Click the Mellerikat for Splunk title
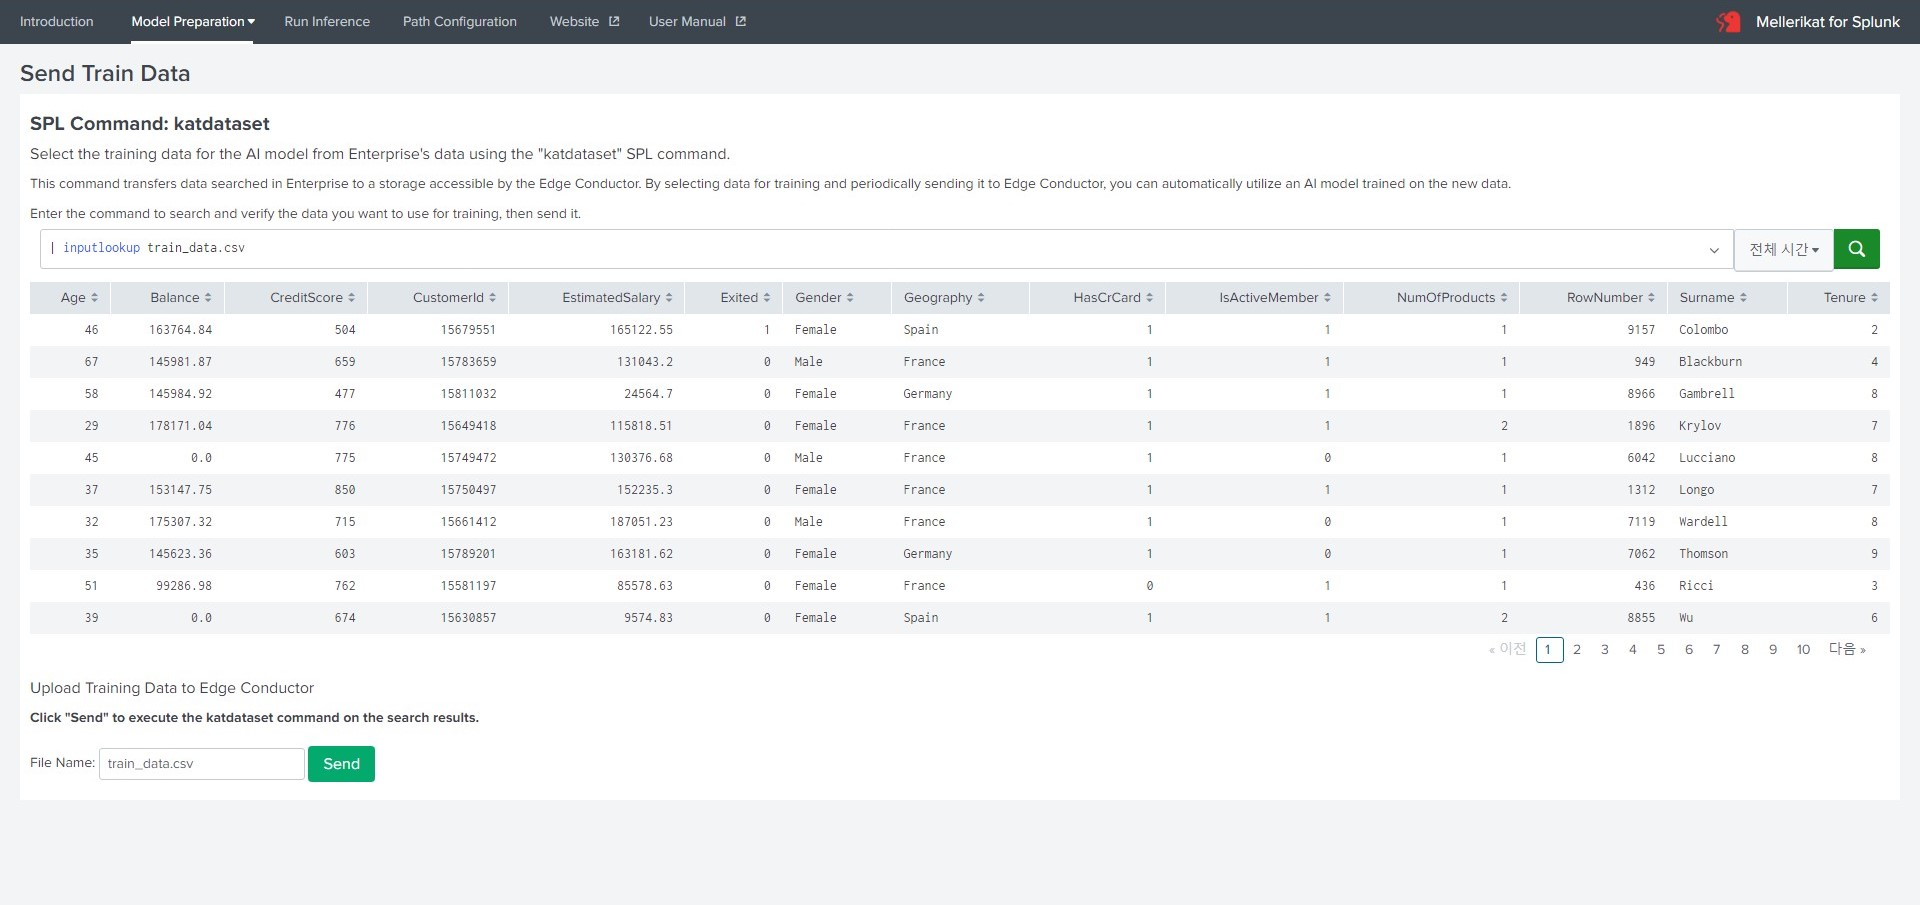Screen dimensions: 1920x905 (1828, 21)
